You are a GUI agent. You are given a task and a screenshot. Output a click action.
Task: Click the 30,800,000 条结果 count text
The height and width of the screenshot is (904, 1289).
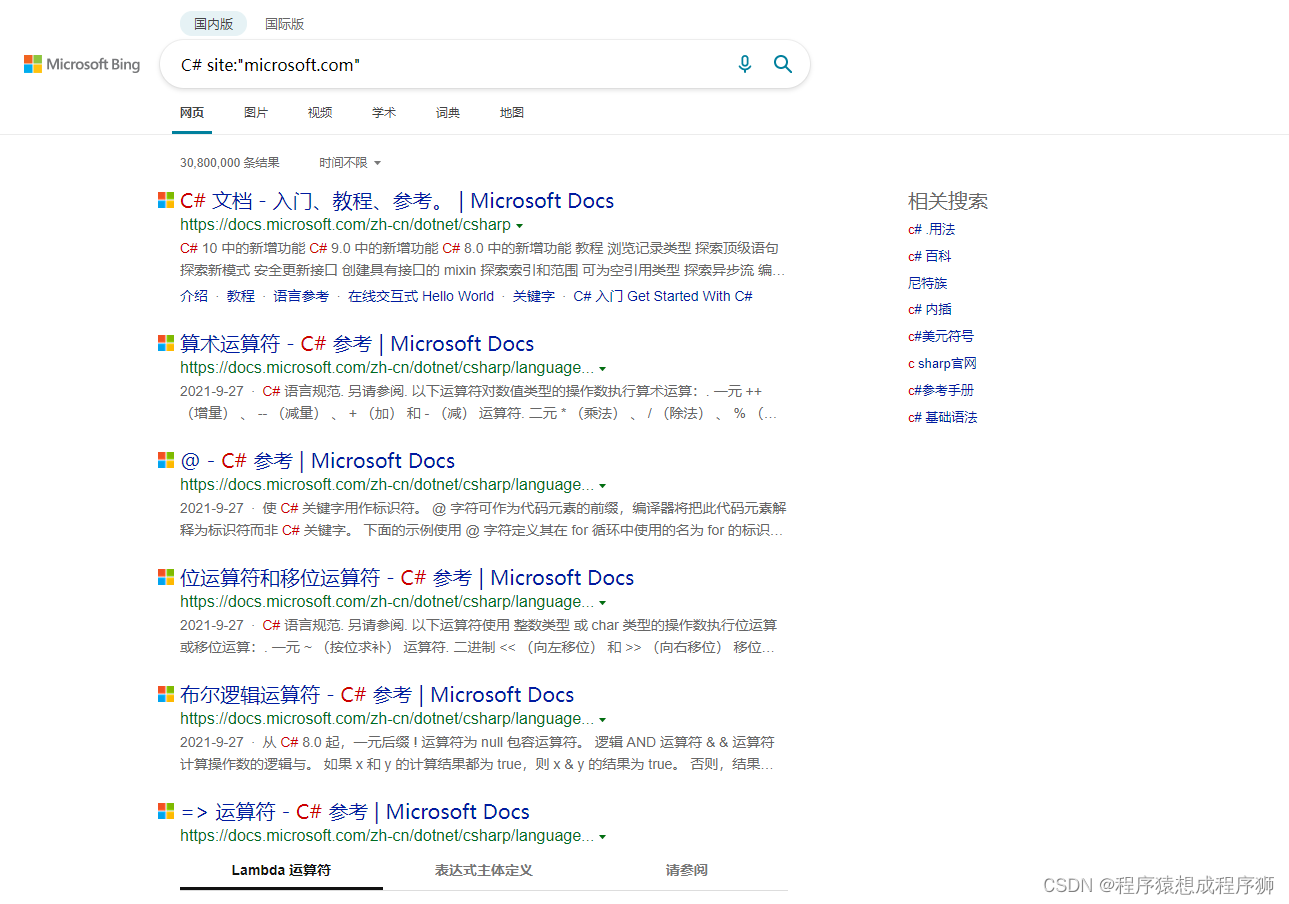230,162
